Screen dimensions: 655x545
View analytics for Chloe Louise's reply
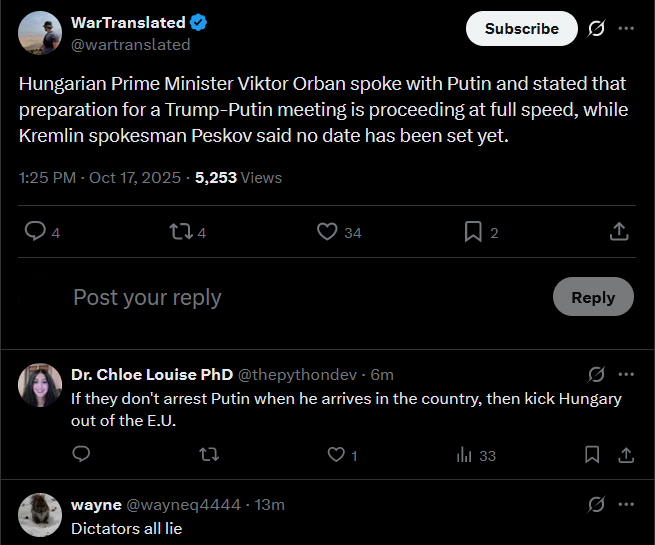464,455
